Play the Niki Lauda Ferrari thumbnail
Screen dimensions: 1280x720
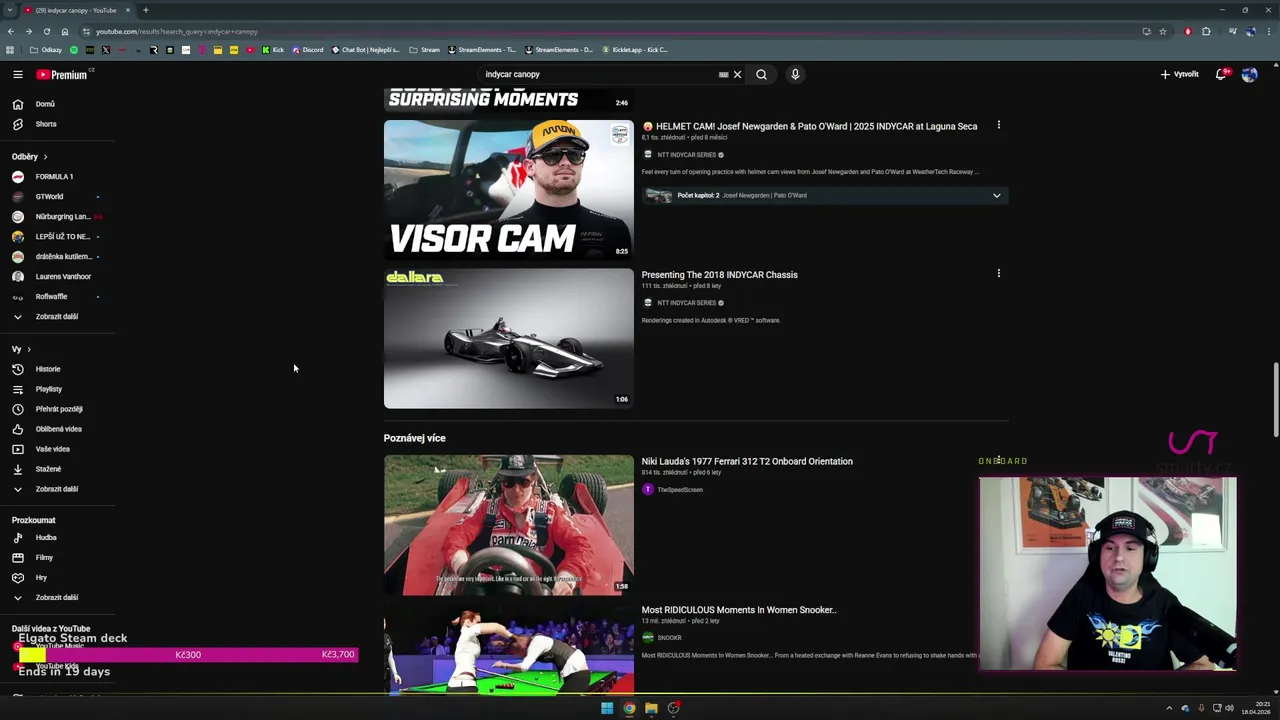click(x=508, y=525)
